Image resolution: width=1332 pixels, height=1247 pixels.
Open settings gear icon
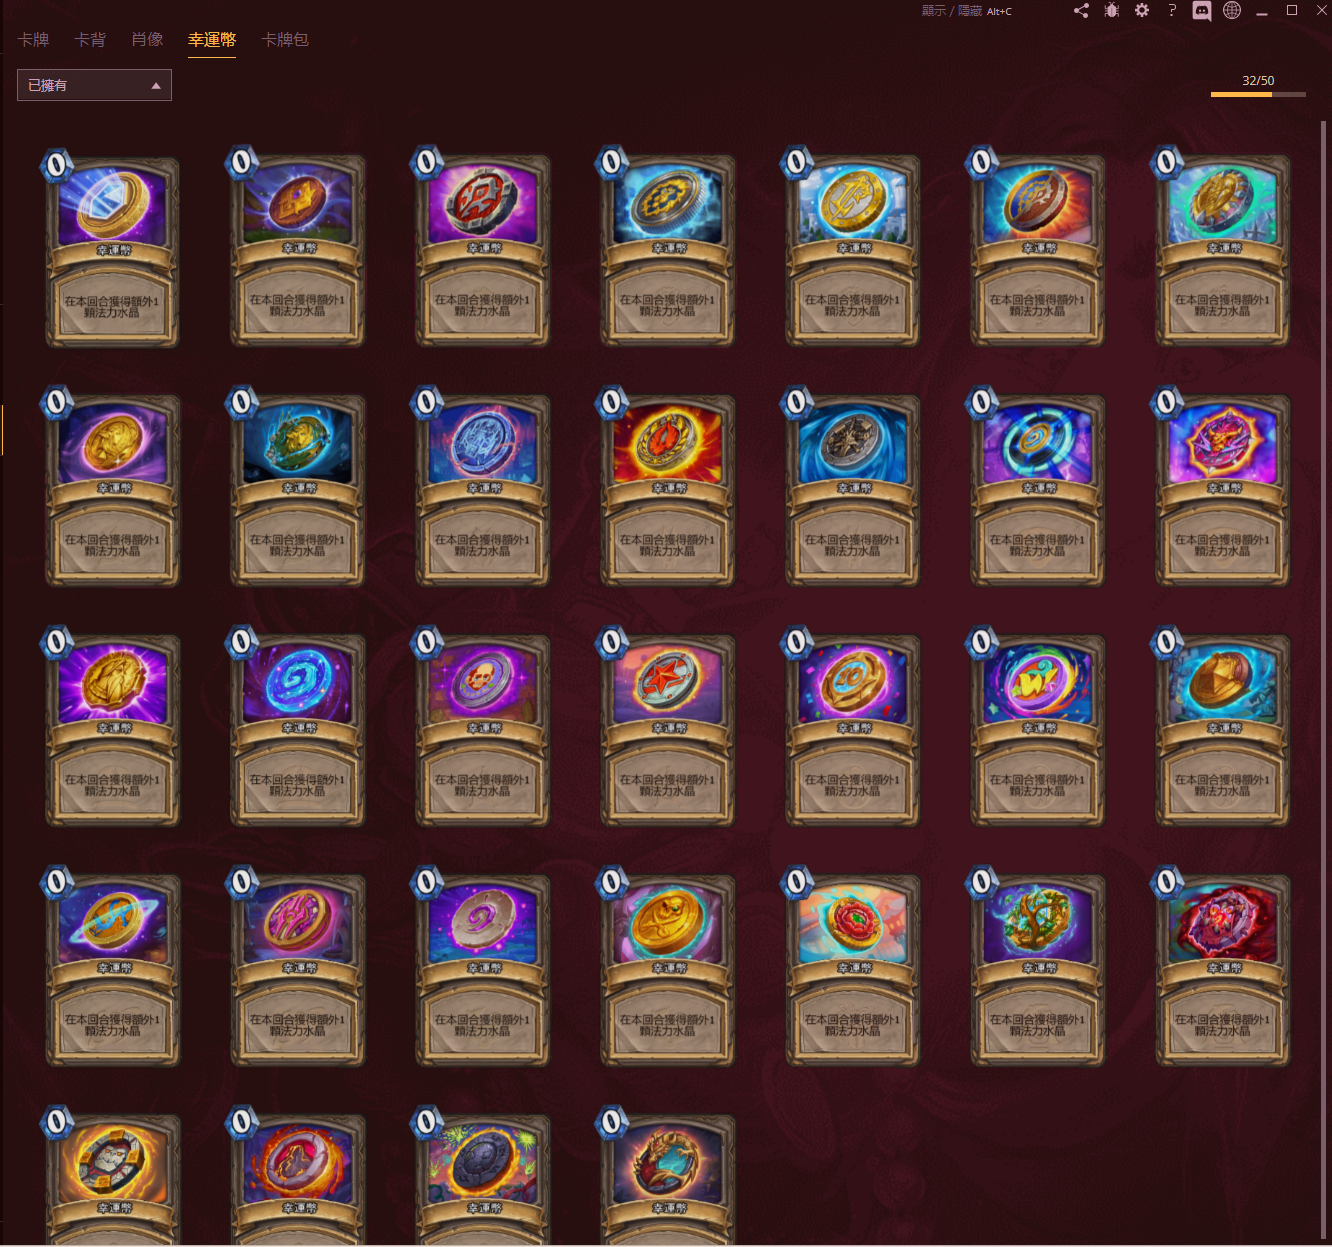tap(1142, 11)
